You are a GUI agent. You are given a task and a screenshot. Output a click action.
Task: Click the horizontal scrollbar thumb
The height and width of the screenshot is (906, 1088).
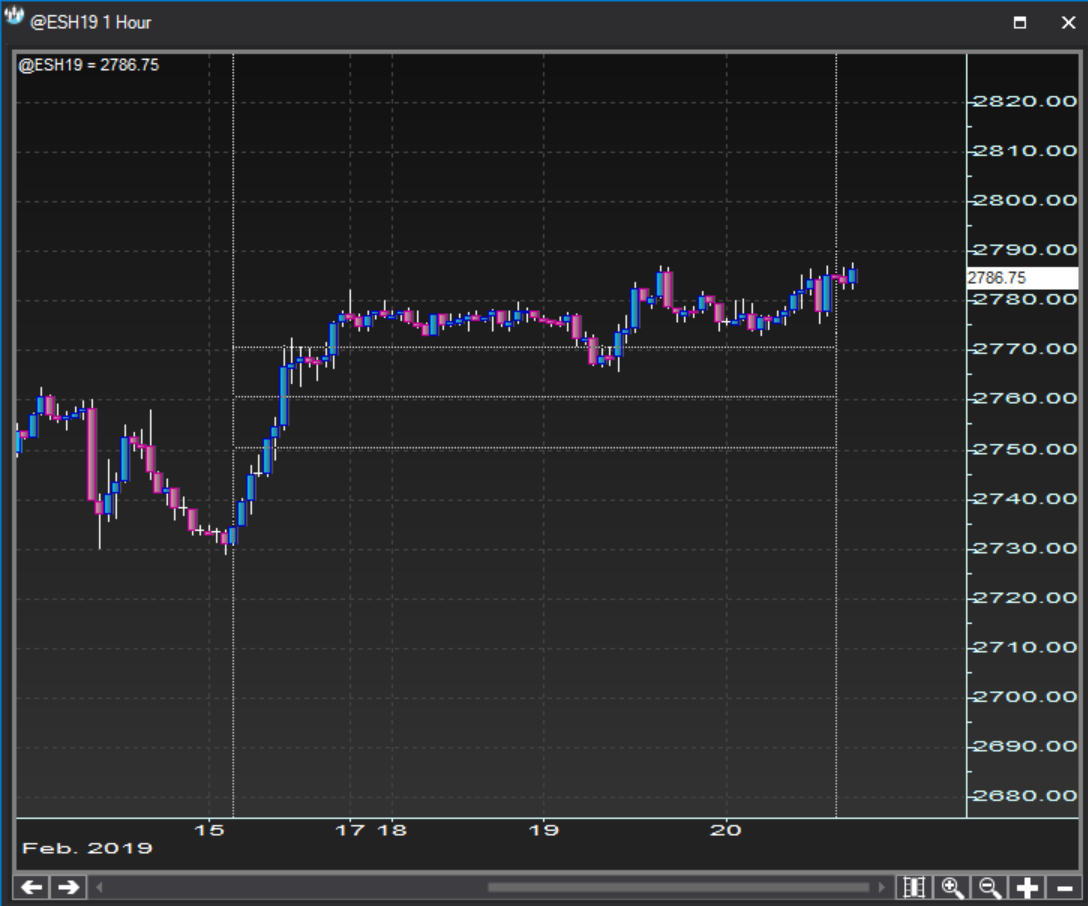pyautogui.click(x=678, y=887)
